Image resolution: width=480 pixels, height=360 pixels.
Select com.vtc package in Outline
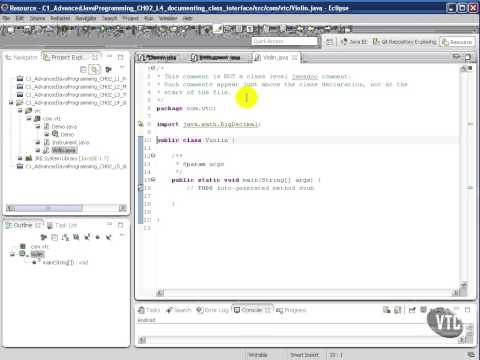35,247
